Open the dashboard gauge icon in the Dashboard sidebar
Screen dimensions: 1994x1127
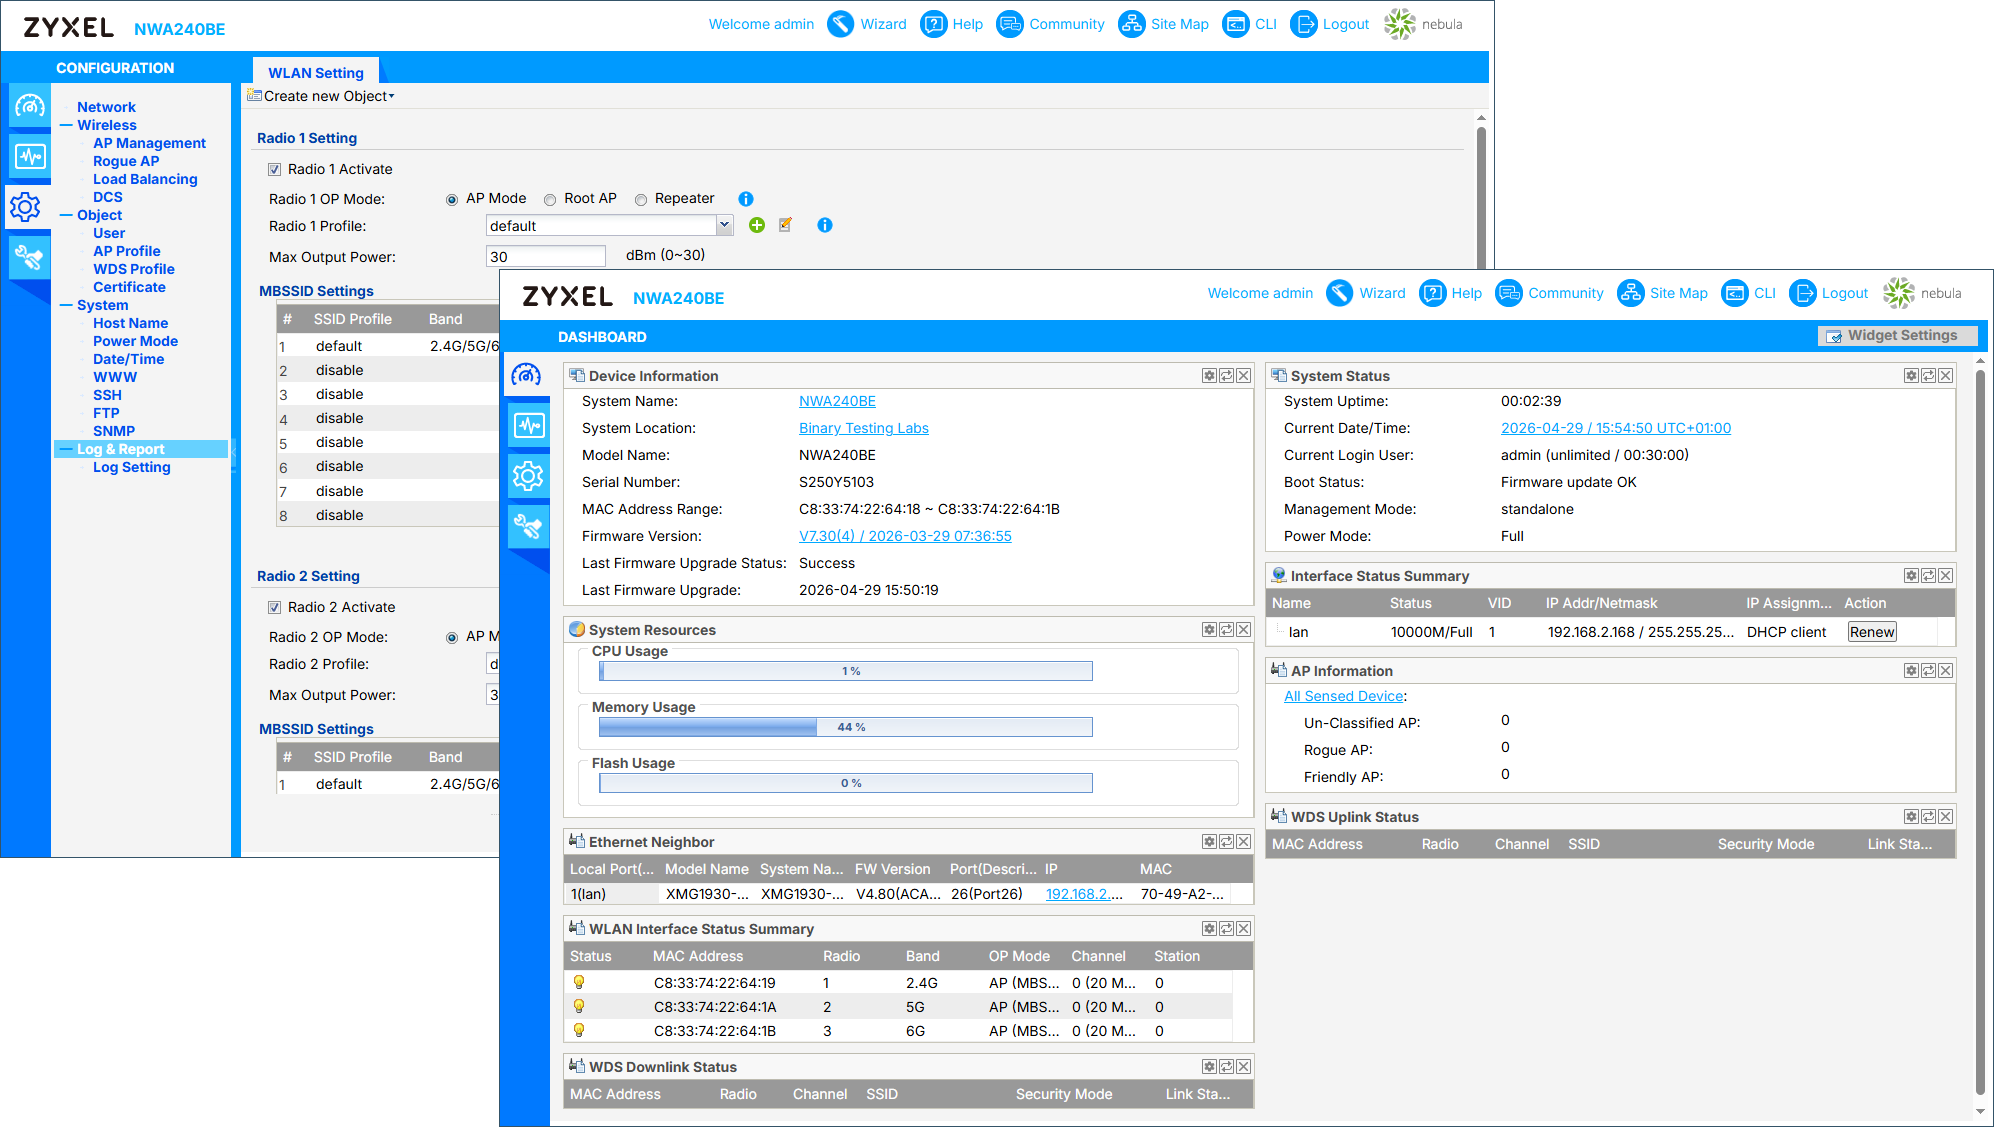click(527, 376)
